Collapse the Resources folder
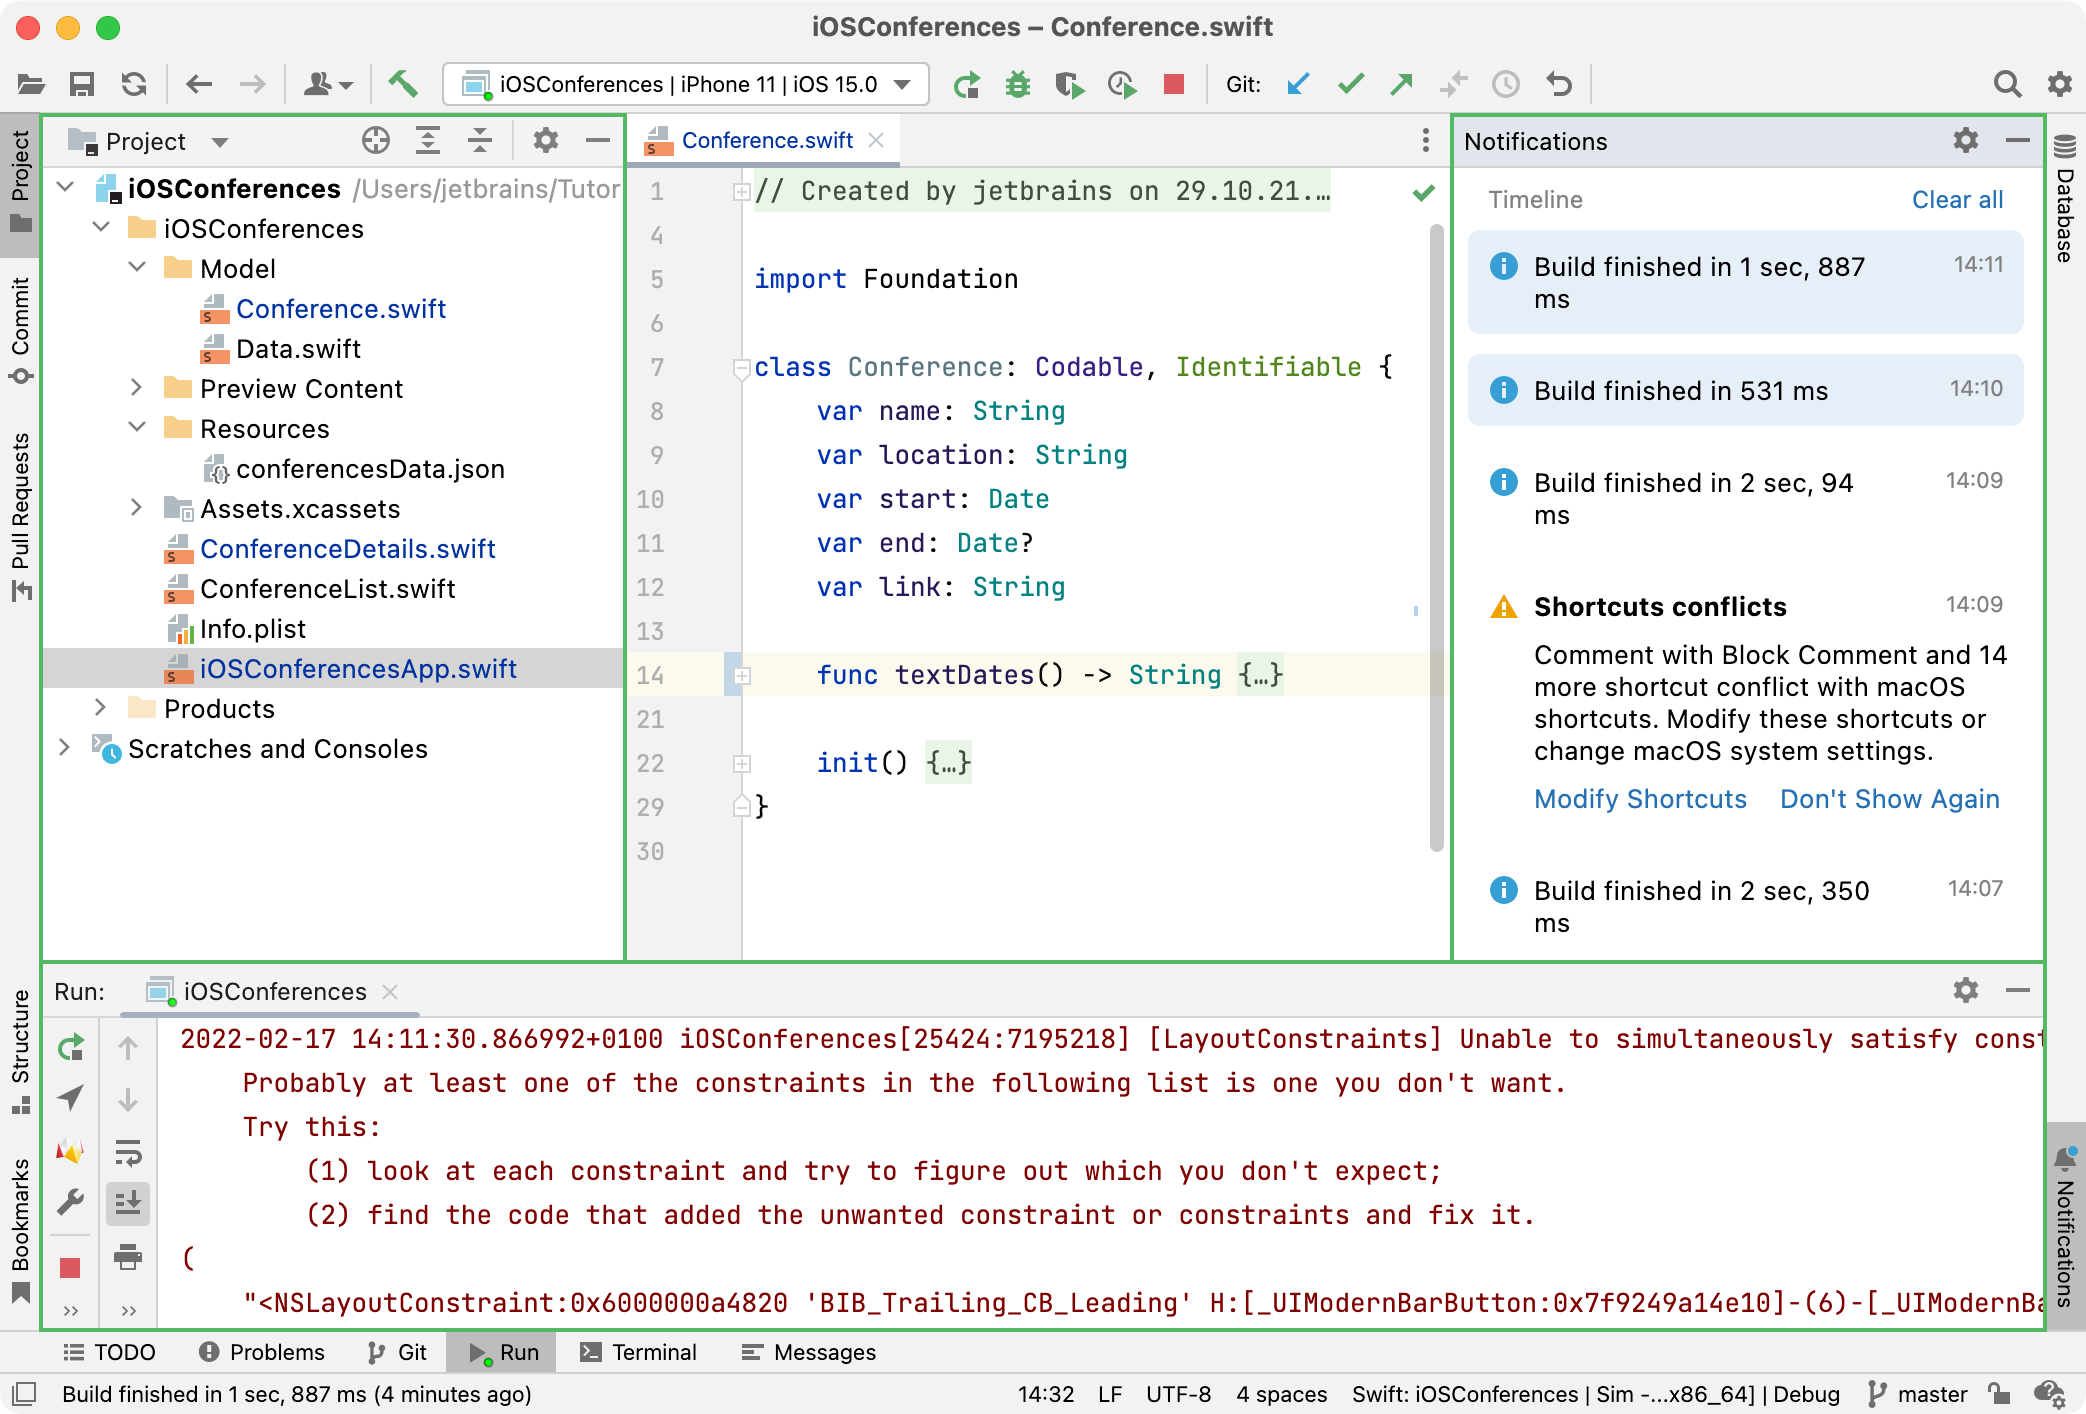 tap(138, 428)
